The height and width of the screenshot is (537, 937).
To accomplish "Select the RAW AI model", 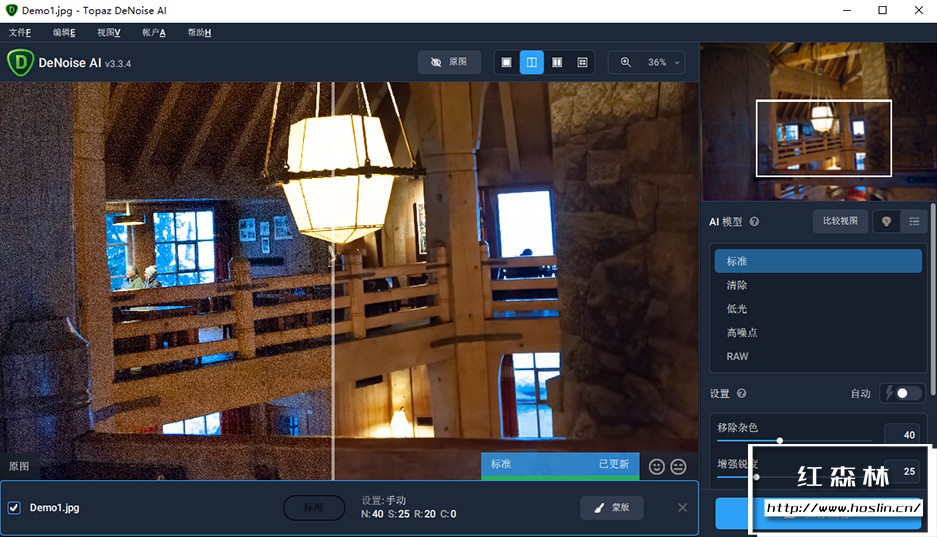I will click(x=818, y=357).
